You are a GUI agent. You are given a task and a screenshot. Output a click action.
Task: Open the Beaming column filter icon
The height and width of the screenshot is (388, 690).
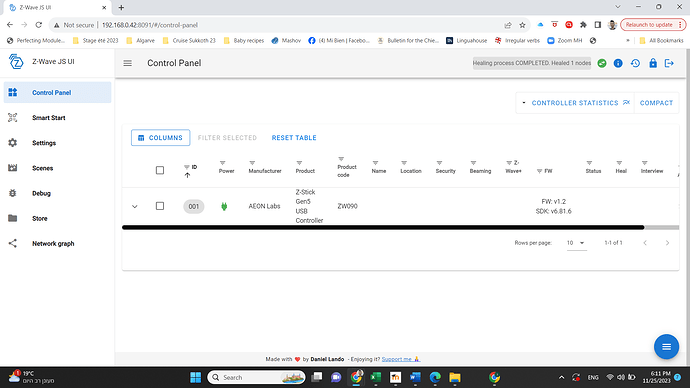coord(473,163)
